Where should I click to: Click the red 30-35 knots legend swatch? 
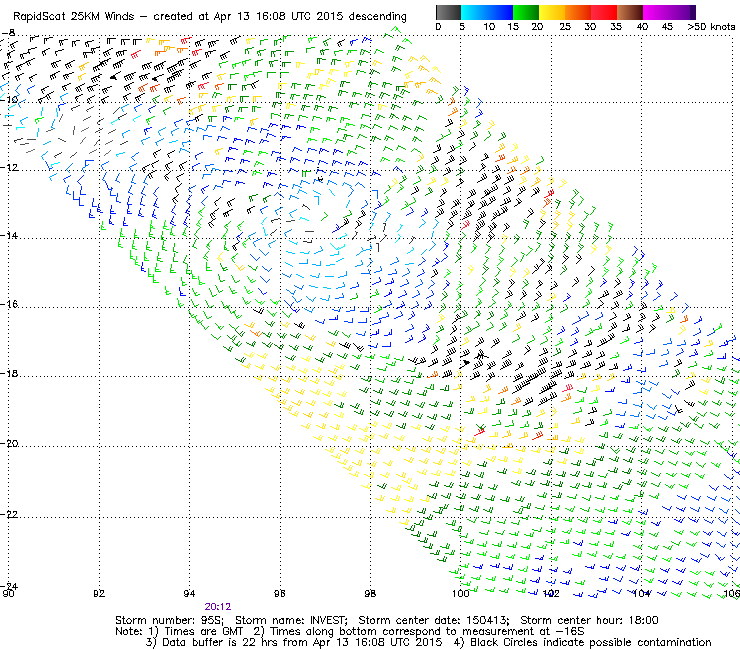tap(604, 12)
